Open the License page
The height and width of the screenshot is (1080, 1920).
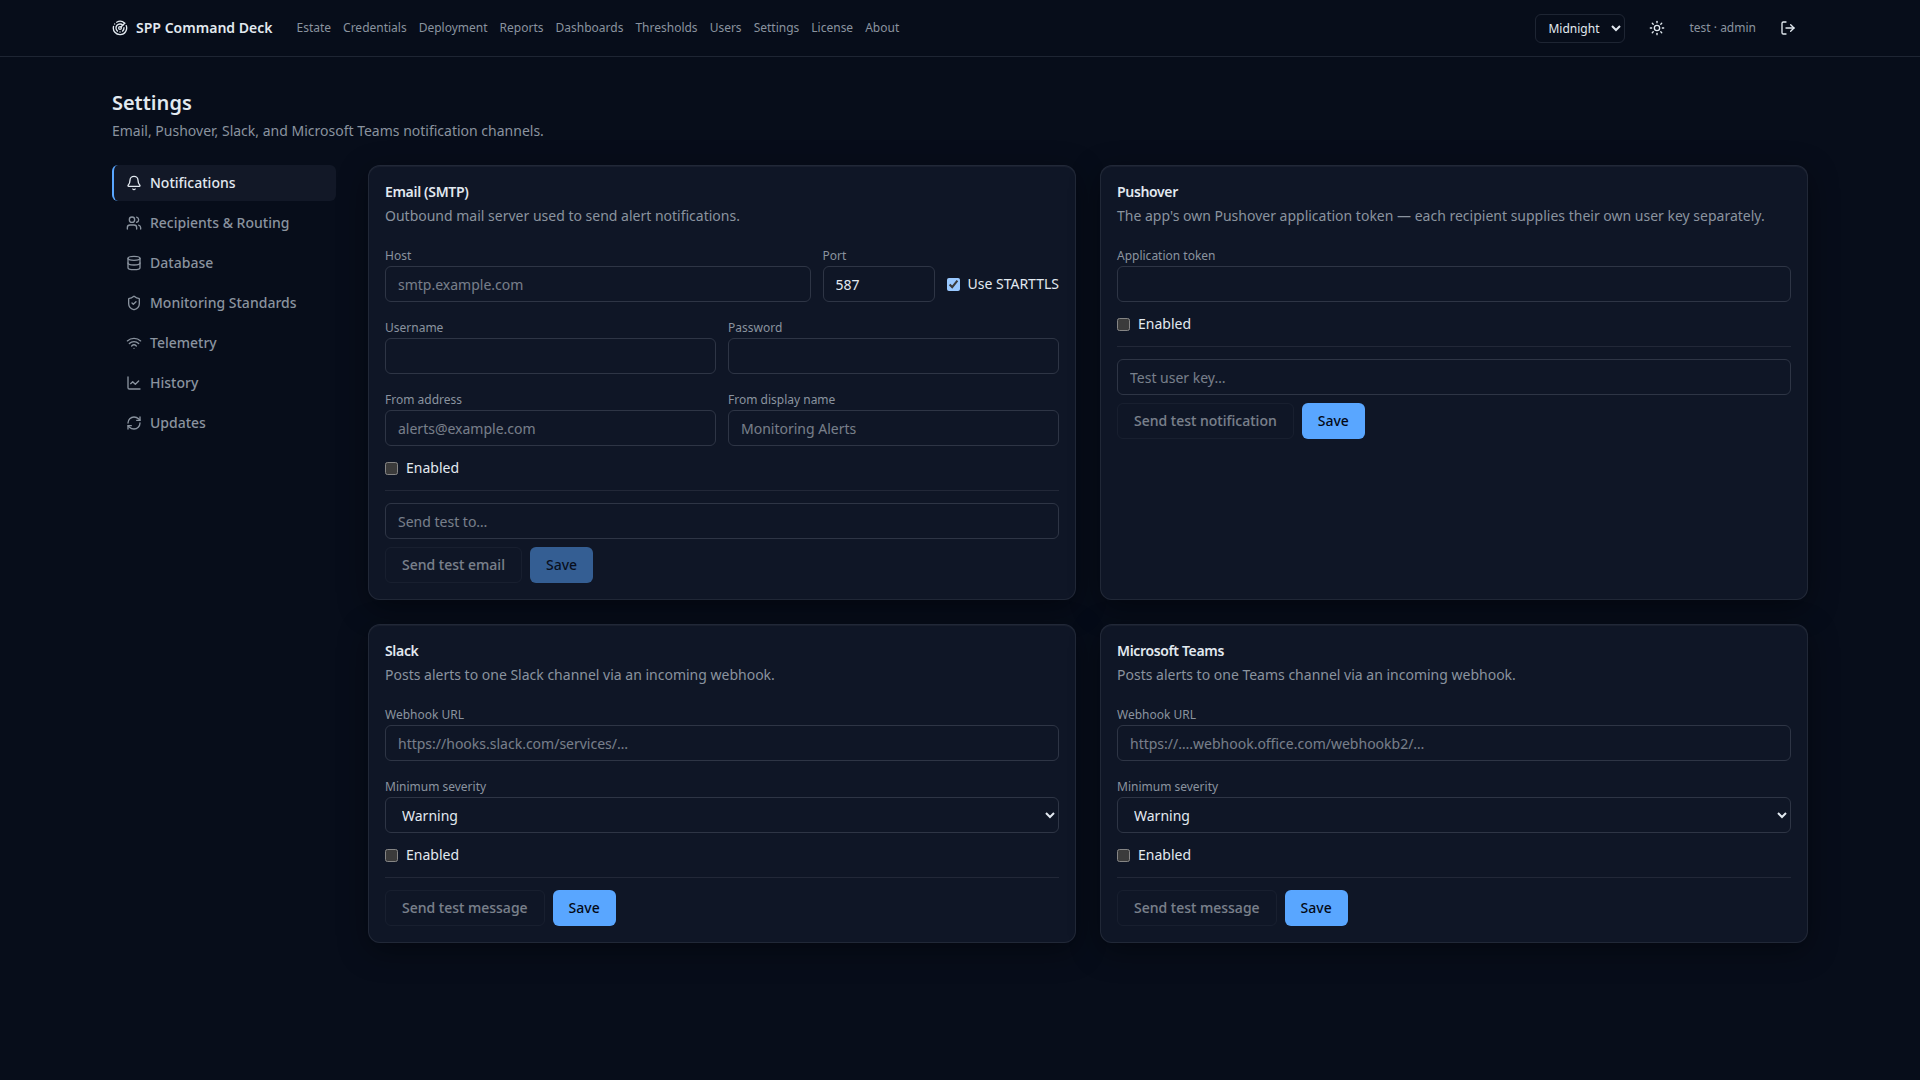click(x=832, y=28)
